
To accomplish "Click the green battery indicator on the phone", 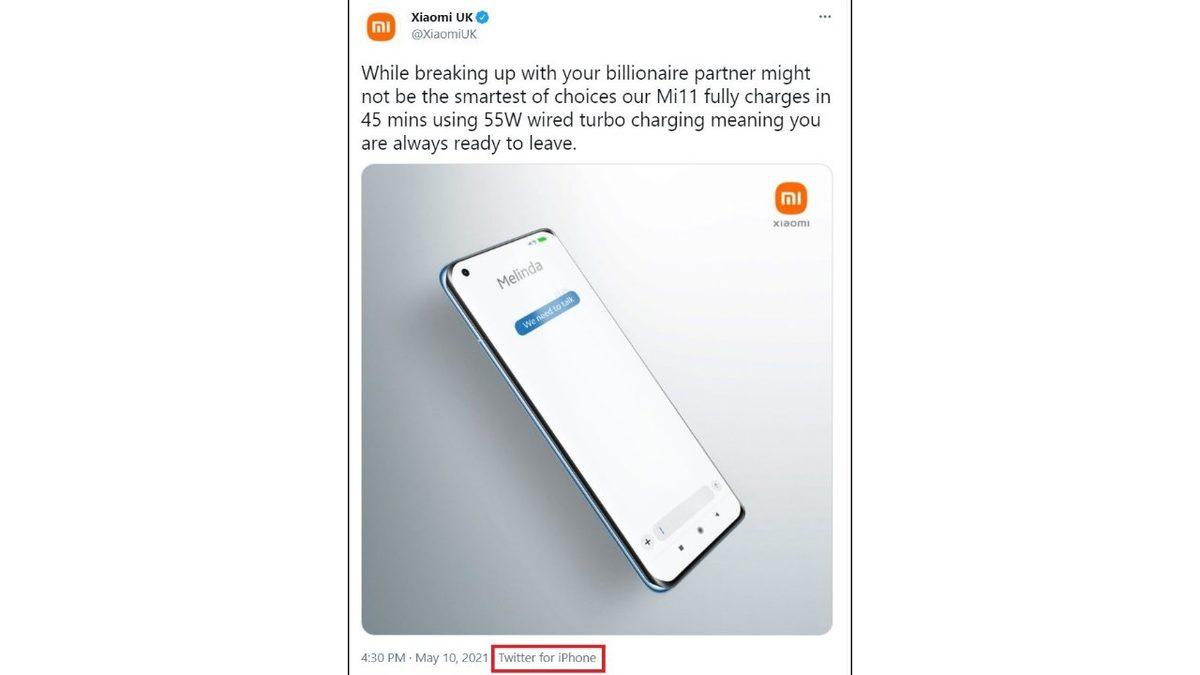I will coord(542,241).
